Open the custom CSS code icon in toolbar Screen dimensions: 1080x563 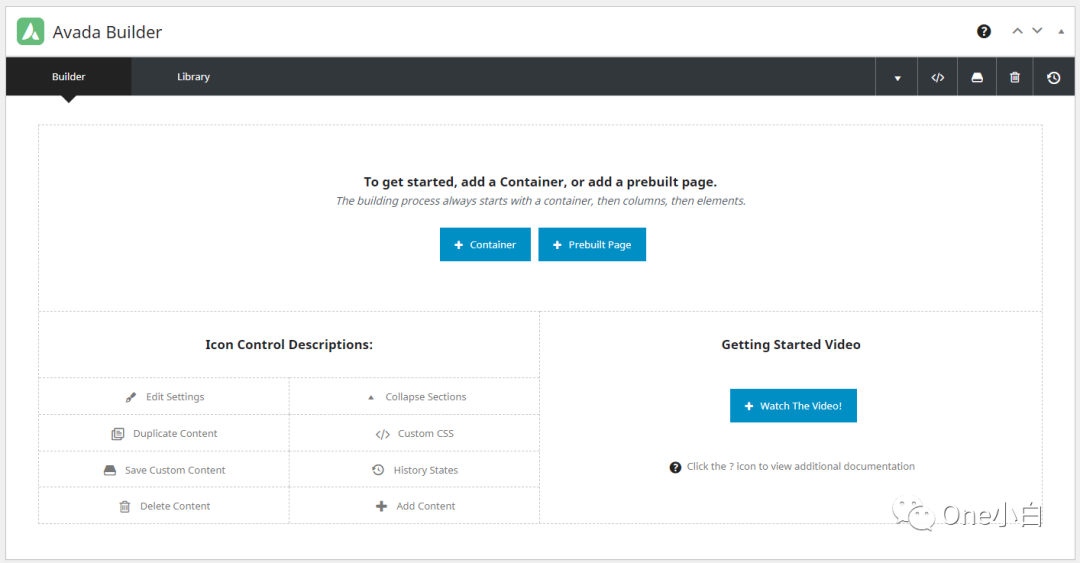pyautogui.click(x=937, y=77)
